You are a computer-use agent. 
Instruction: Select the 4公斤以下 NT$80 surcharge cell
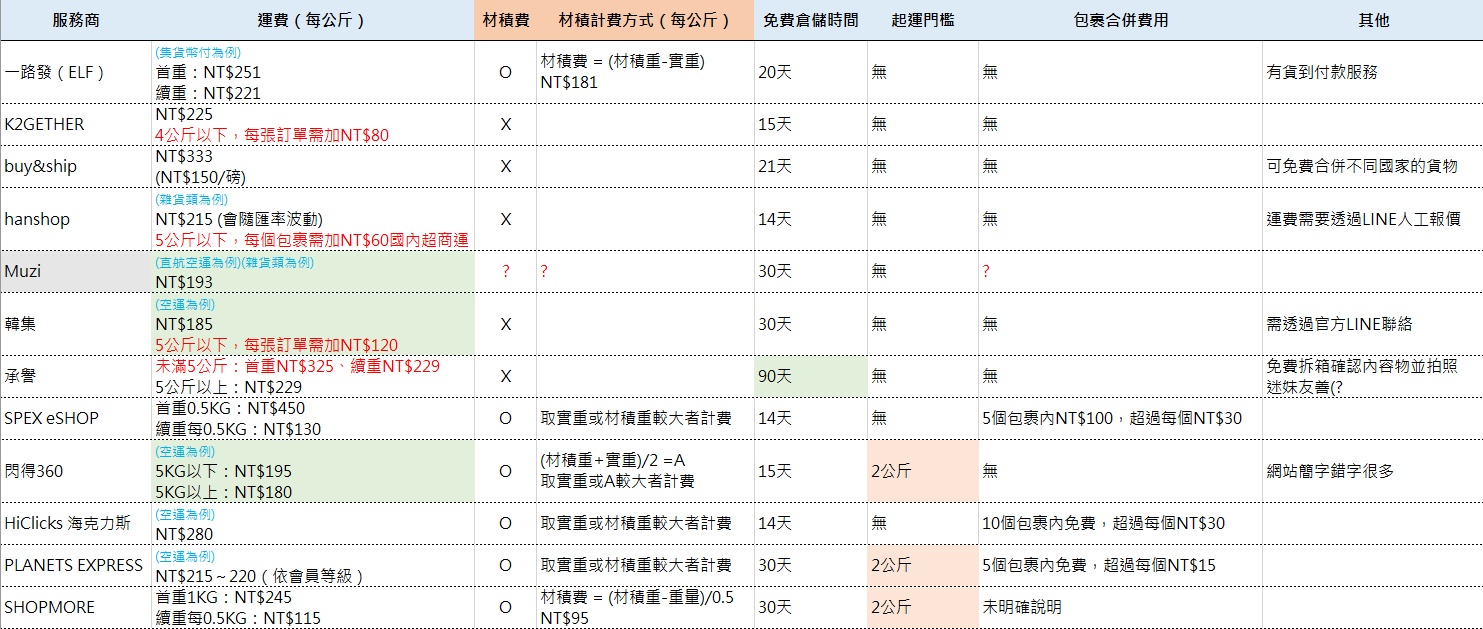[x=312, y=124]
